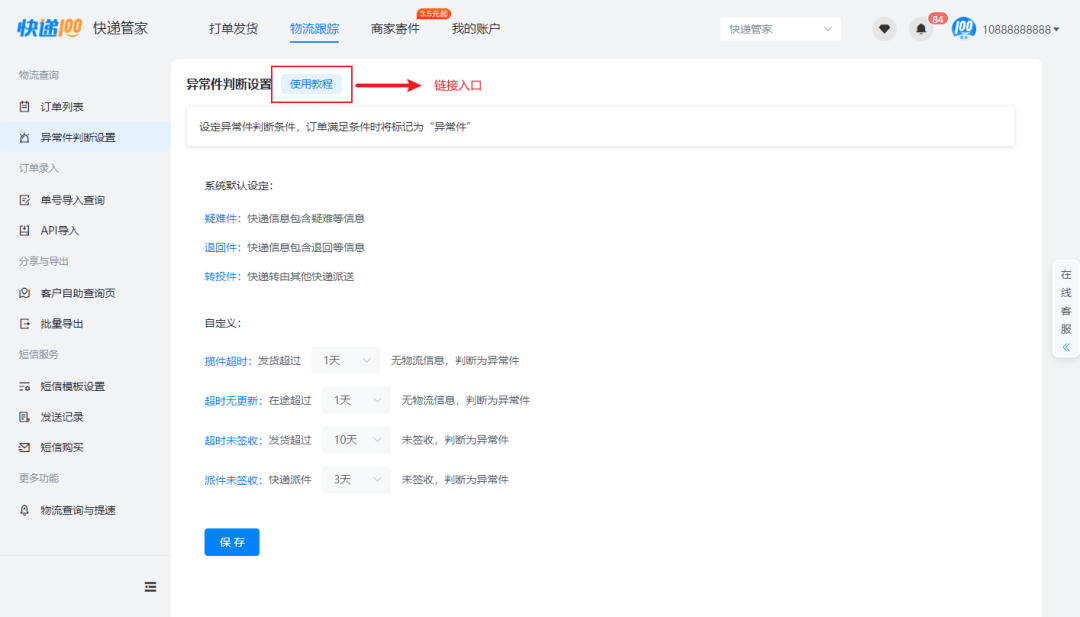Click the 发送记录 sidebar icon
The image size is (1080, 617).
25,417
